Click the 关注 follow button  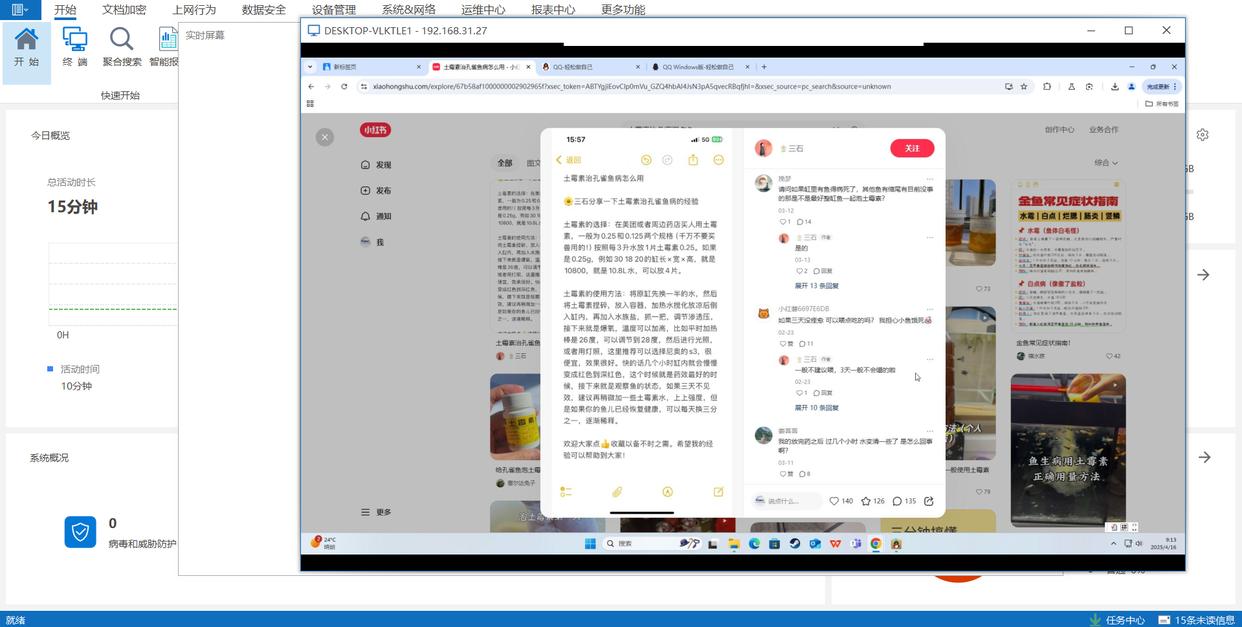click(912, 148)
